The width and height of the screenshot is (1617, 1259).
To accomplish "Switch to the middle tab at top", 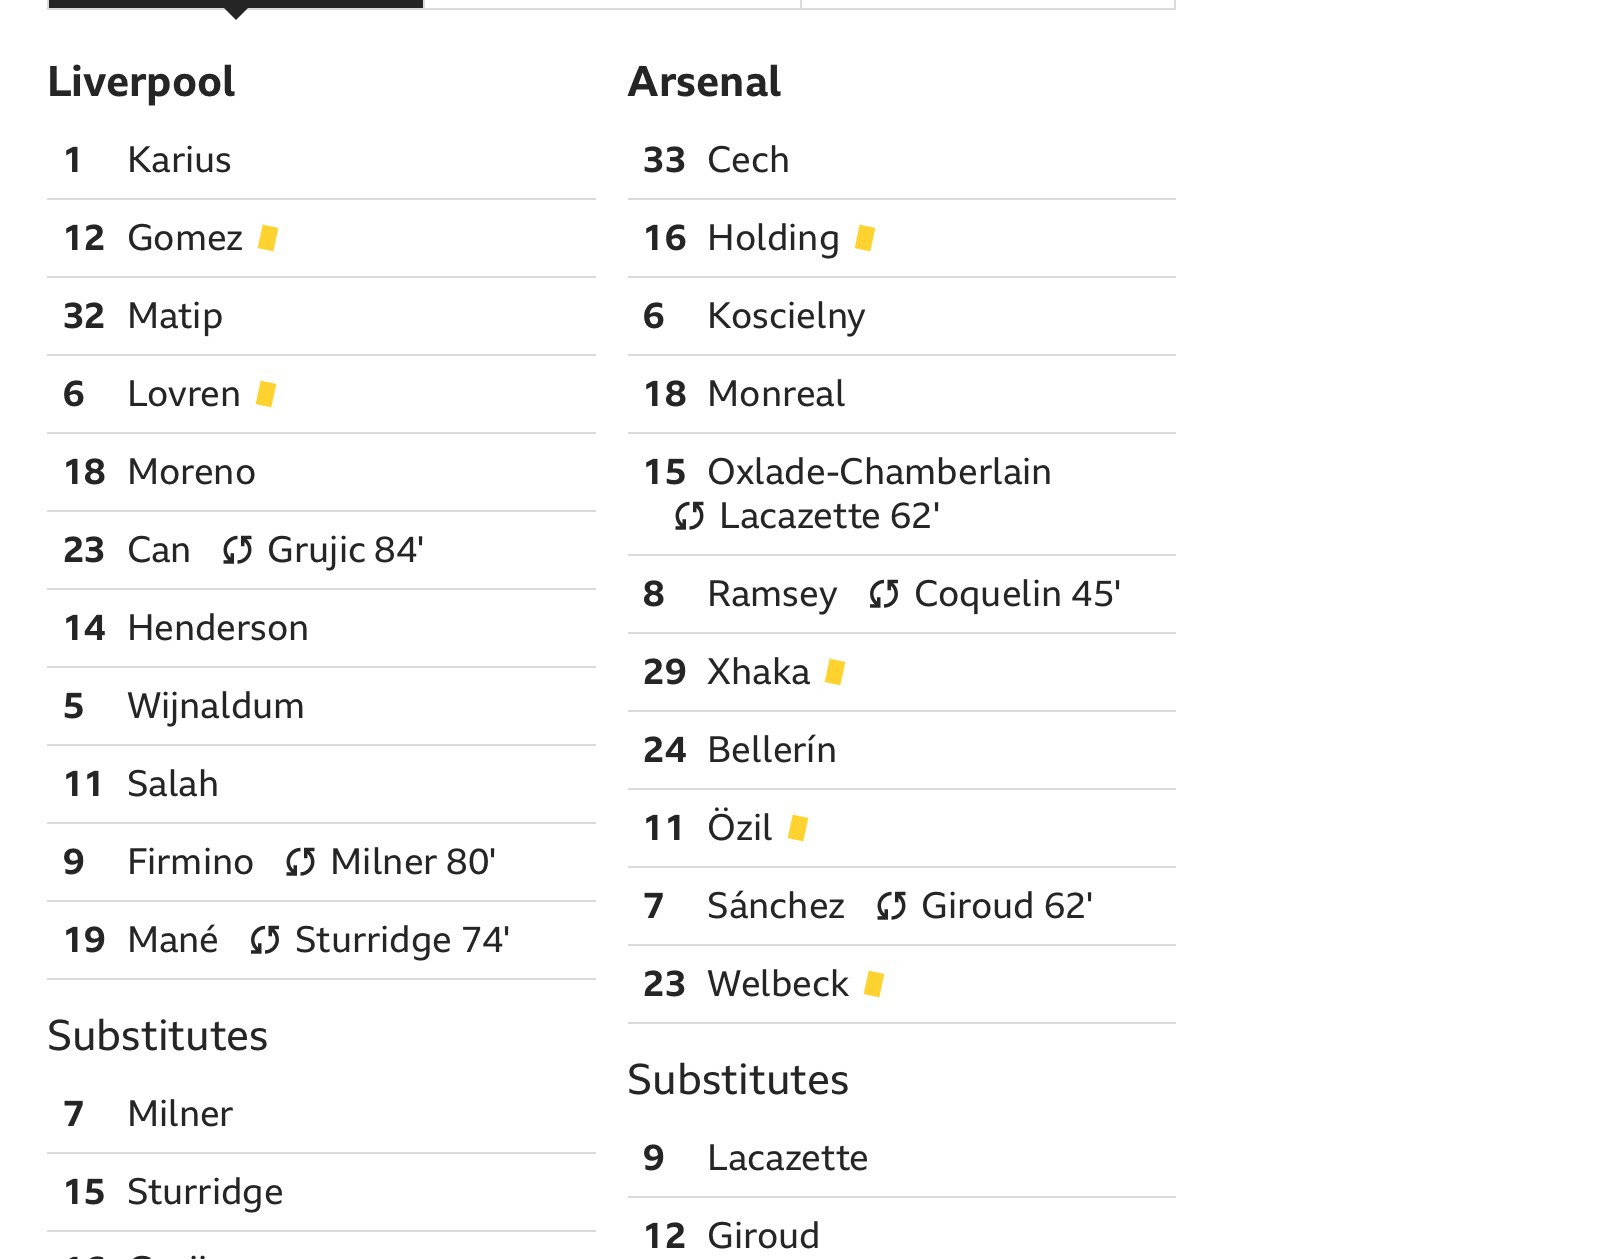I will [x=613, y=5].
